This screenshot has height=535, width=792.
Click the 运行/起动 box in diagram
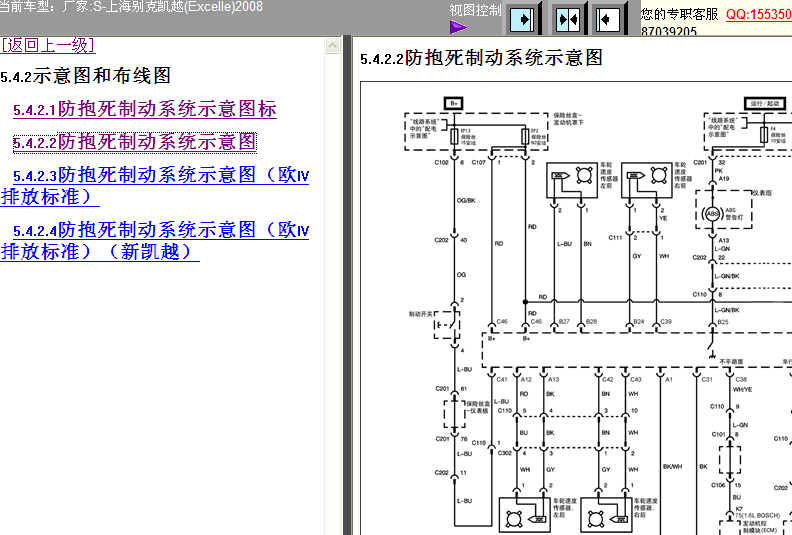(765, 104)
